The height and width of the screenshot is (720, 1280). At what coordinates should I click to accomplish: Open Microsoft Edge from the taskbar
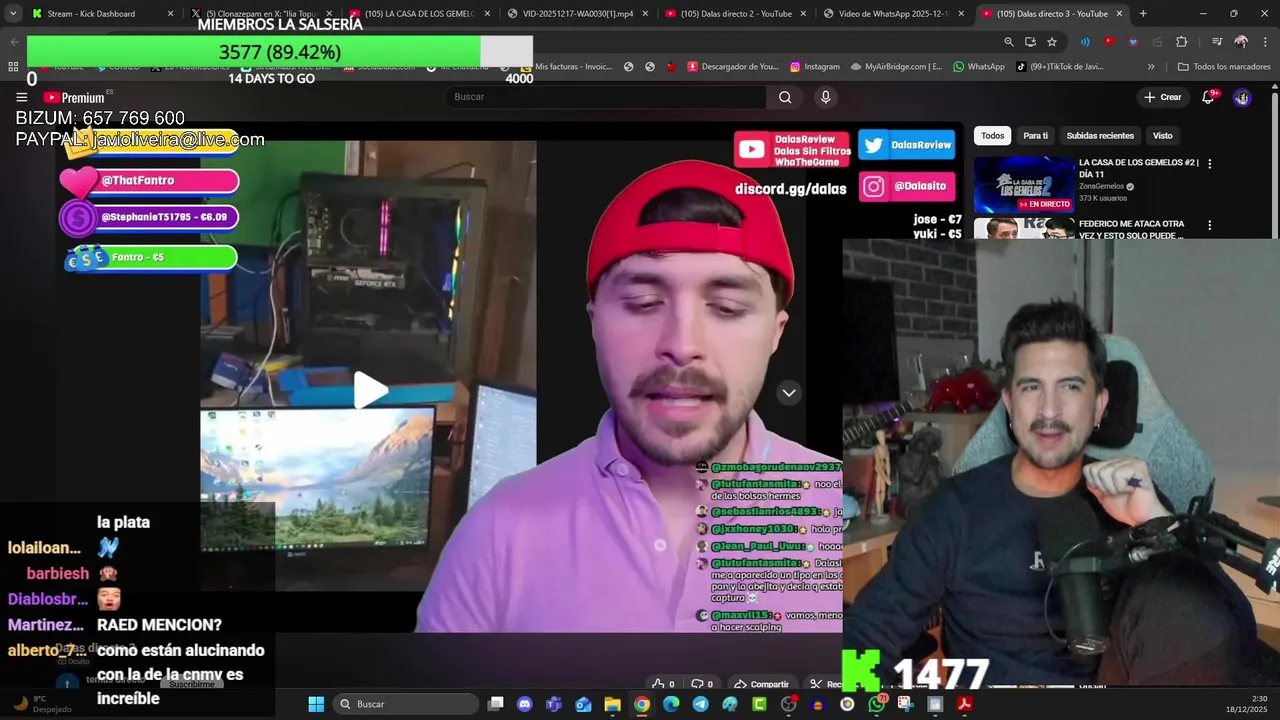point(671,704)
